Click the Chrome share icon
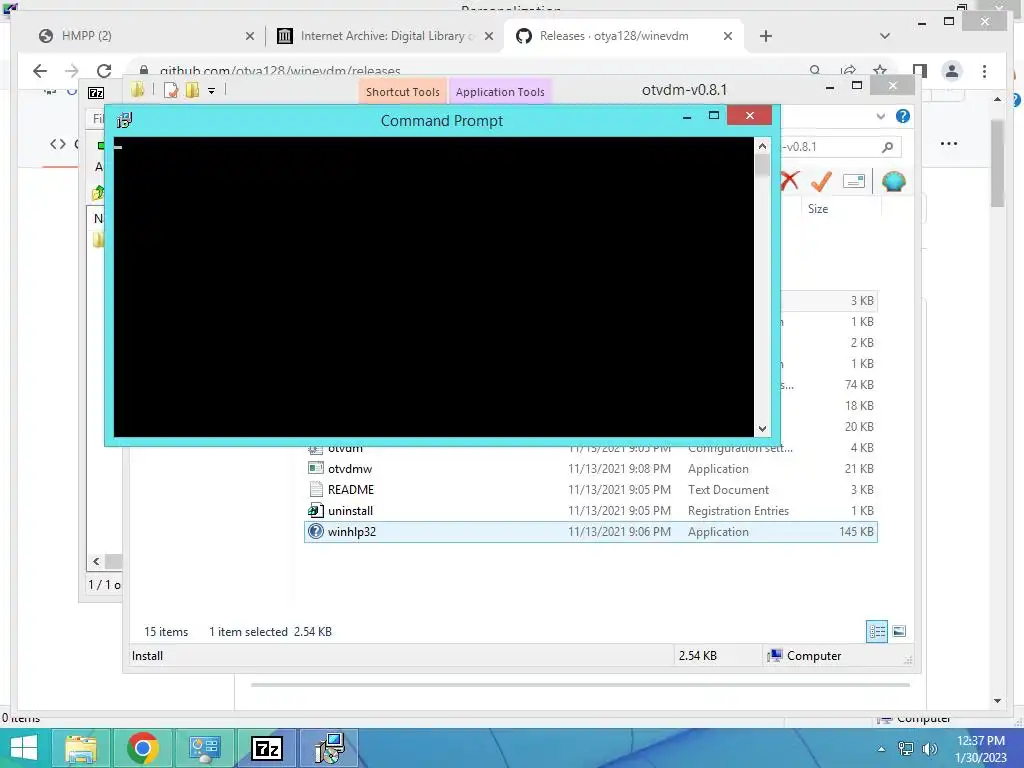Screen dimensions: 1024x768 pos(848,71)
